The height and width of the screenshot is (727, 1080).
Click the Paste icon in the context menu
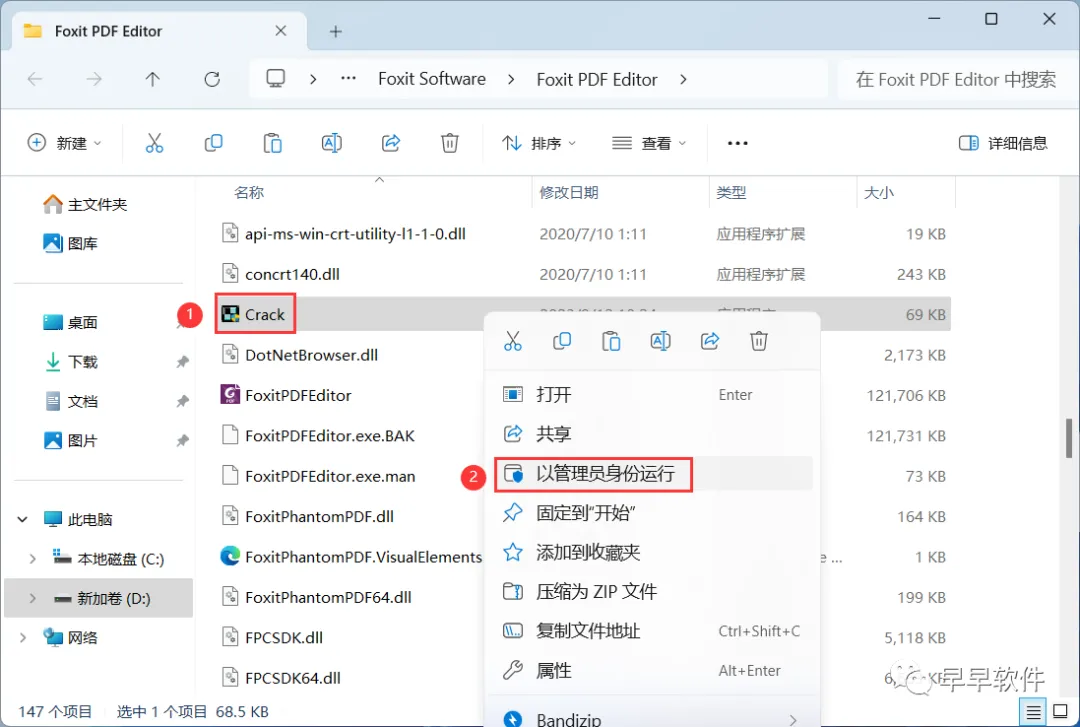pyautogui.click(x=611, y=340)
